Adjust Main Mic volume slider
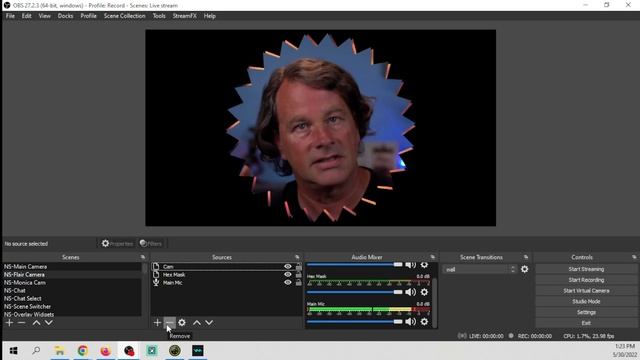 [x=355, y=322]
